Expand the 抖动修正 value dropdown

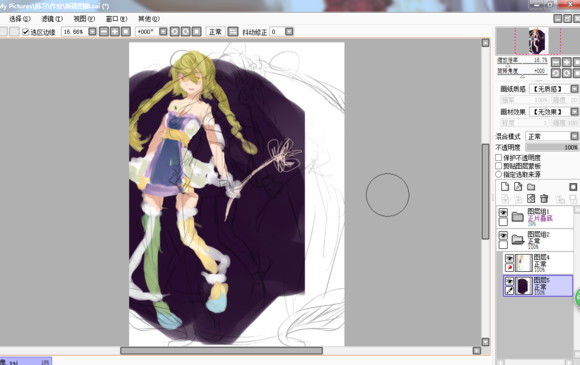pyautogui.click(x=289, y=32)
